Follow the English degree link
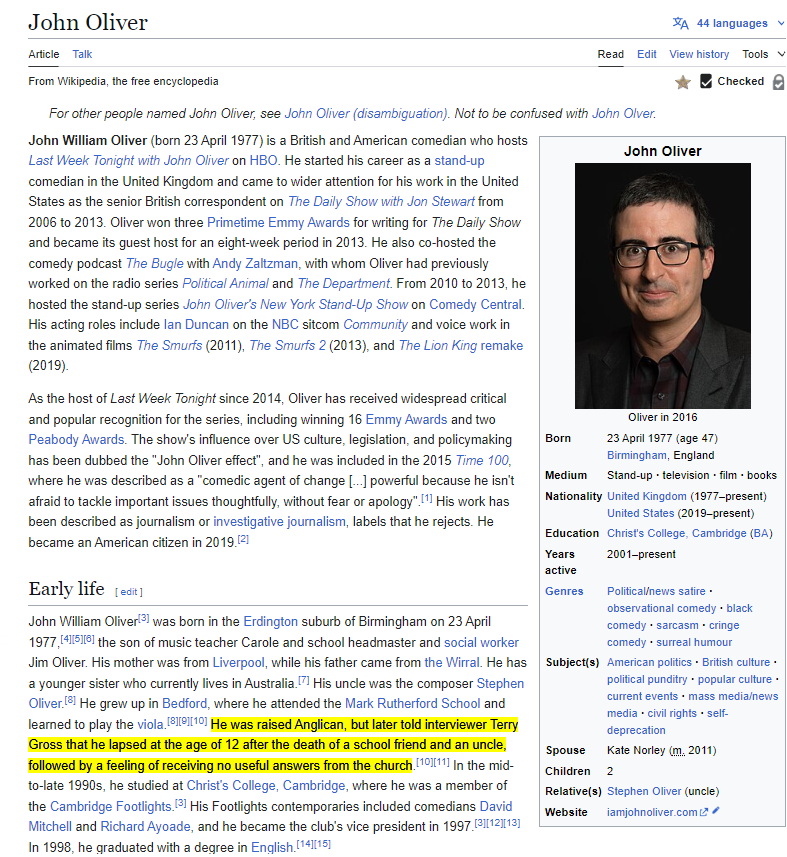The height and width of the screenshot is (857, 787). coord(272,847)
